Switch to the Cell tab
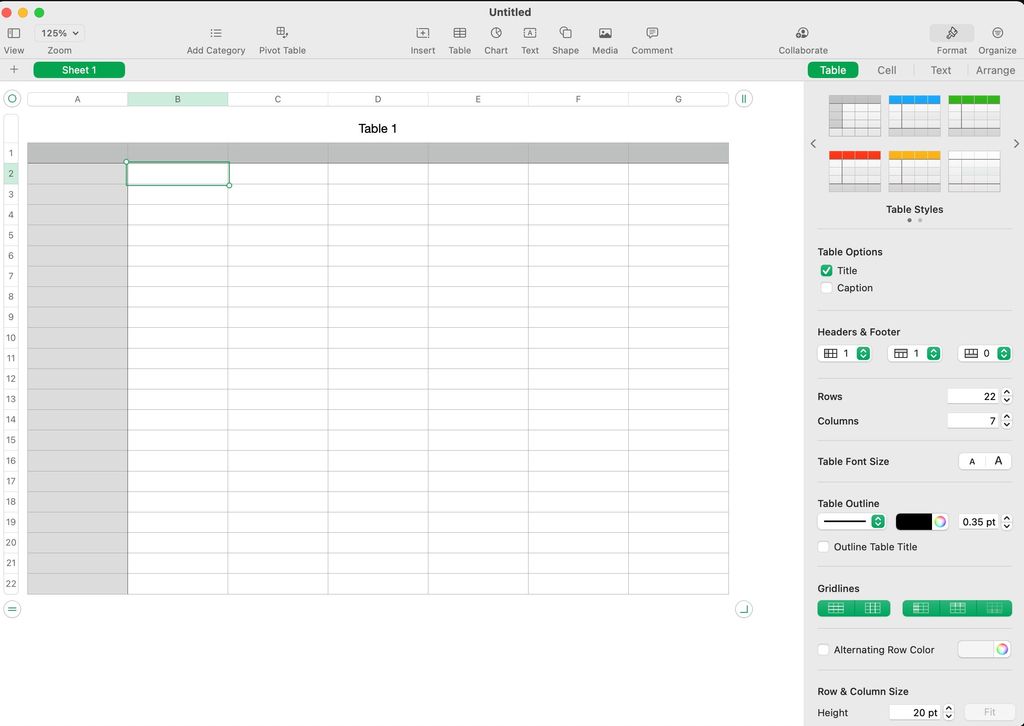The width and height of the screenshot is (1024, 726). (x=886, y=70)
